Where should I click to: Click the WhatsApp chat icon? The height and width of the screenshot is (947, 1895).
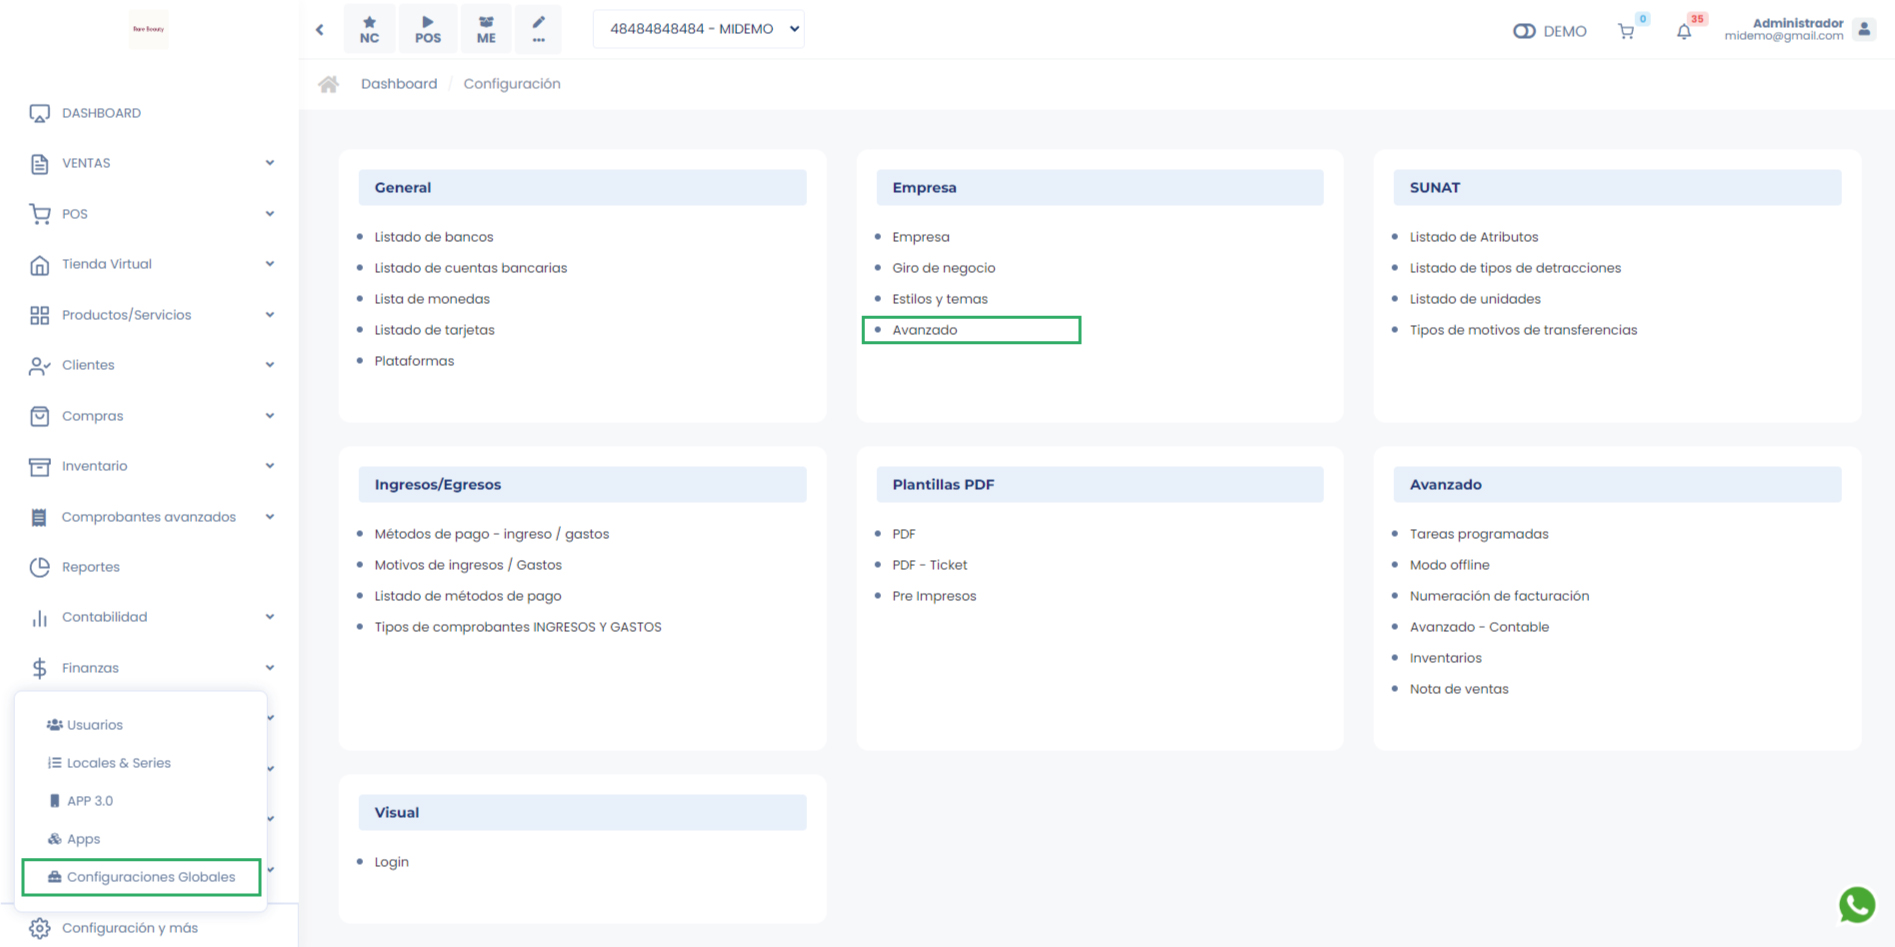click(x=1856, y=904)
